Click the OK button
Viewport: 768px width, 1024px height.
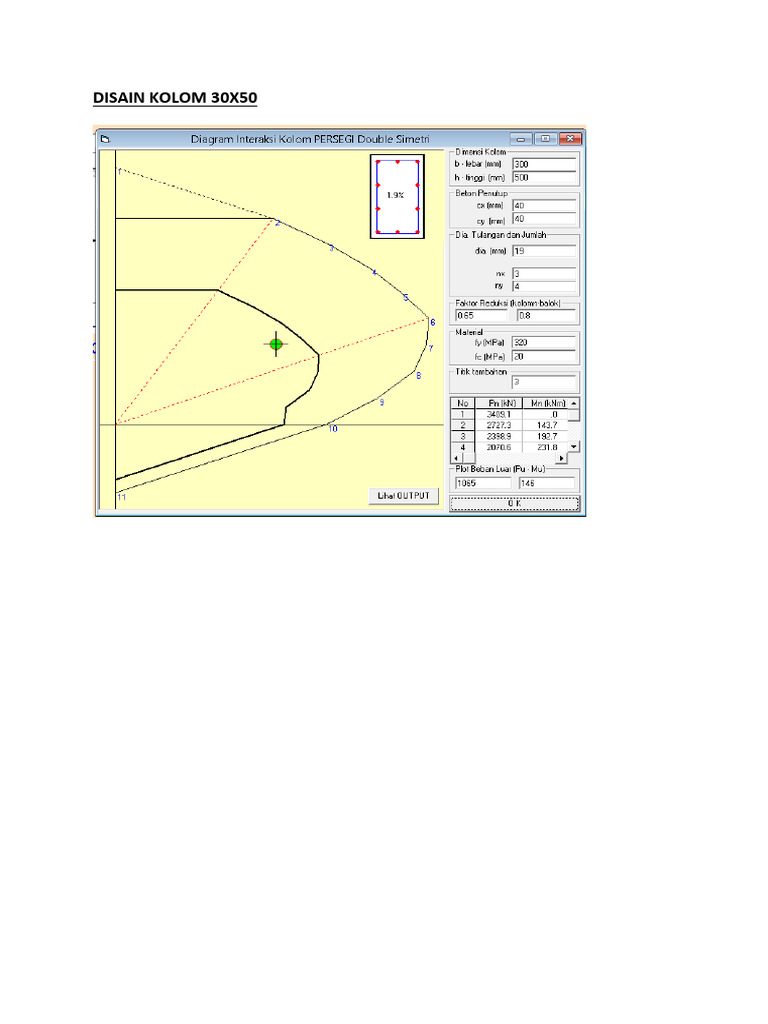click(514, 504)
